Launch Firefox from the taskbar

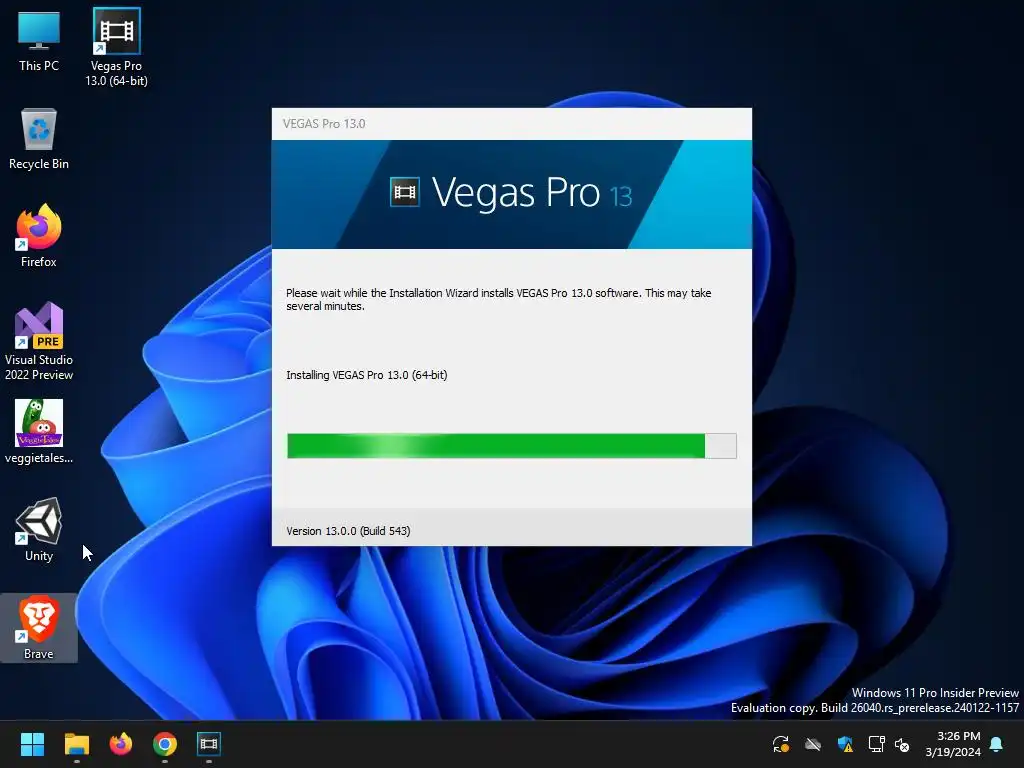[x=121, y=744]
